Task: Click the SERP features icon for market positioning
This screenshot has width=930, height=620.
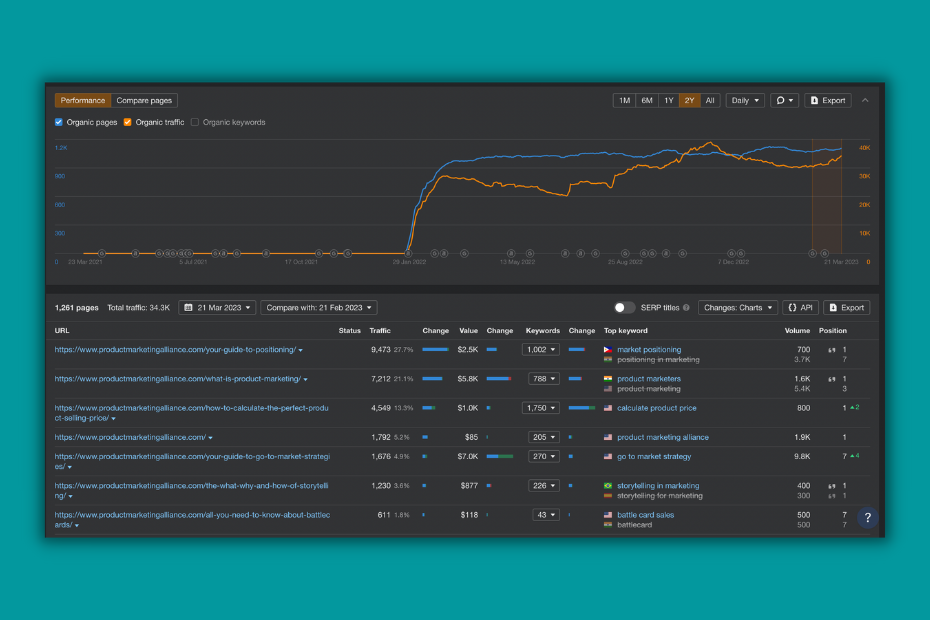Action: coord(832,350)
